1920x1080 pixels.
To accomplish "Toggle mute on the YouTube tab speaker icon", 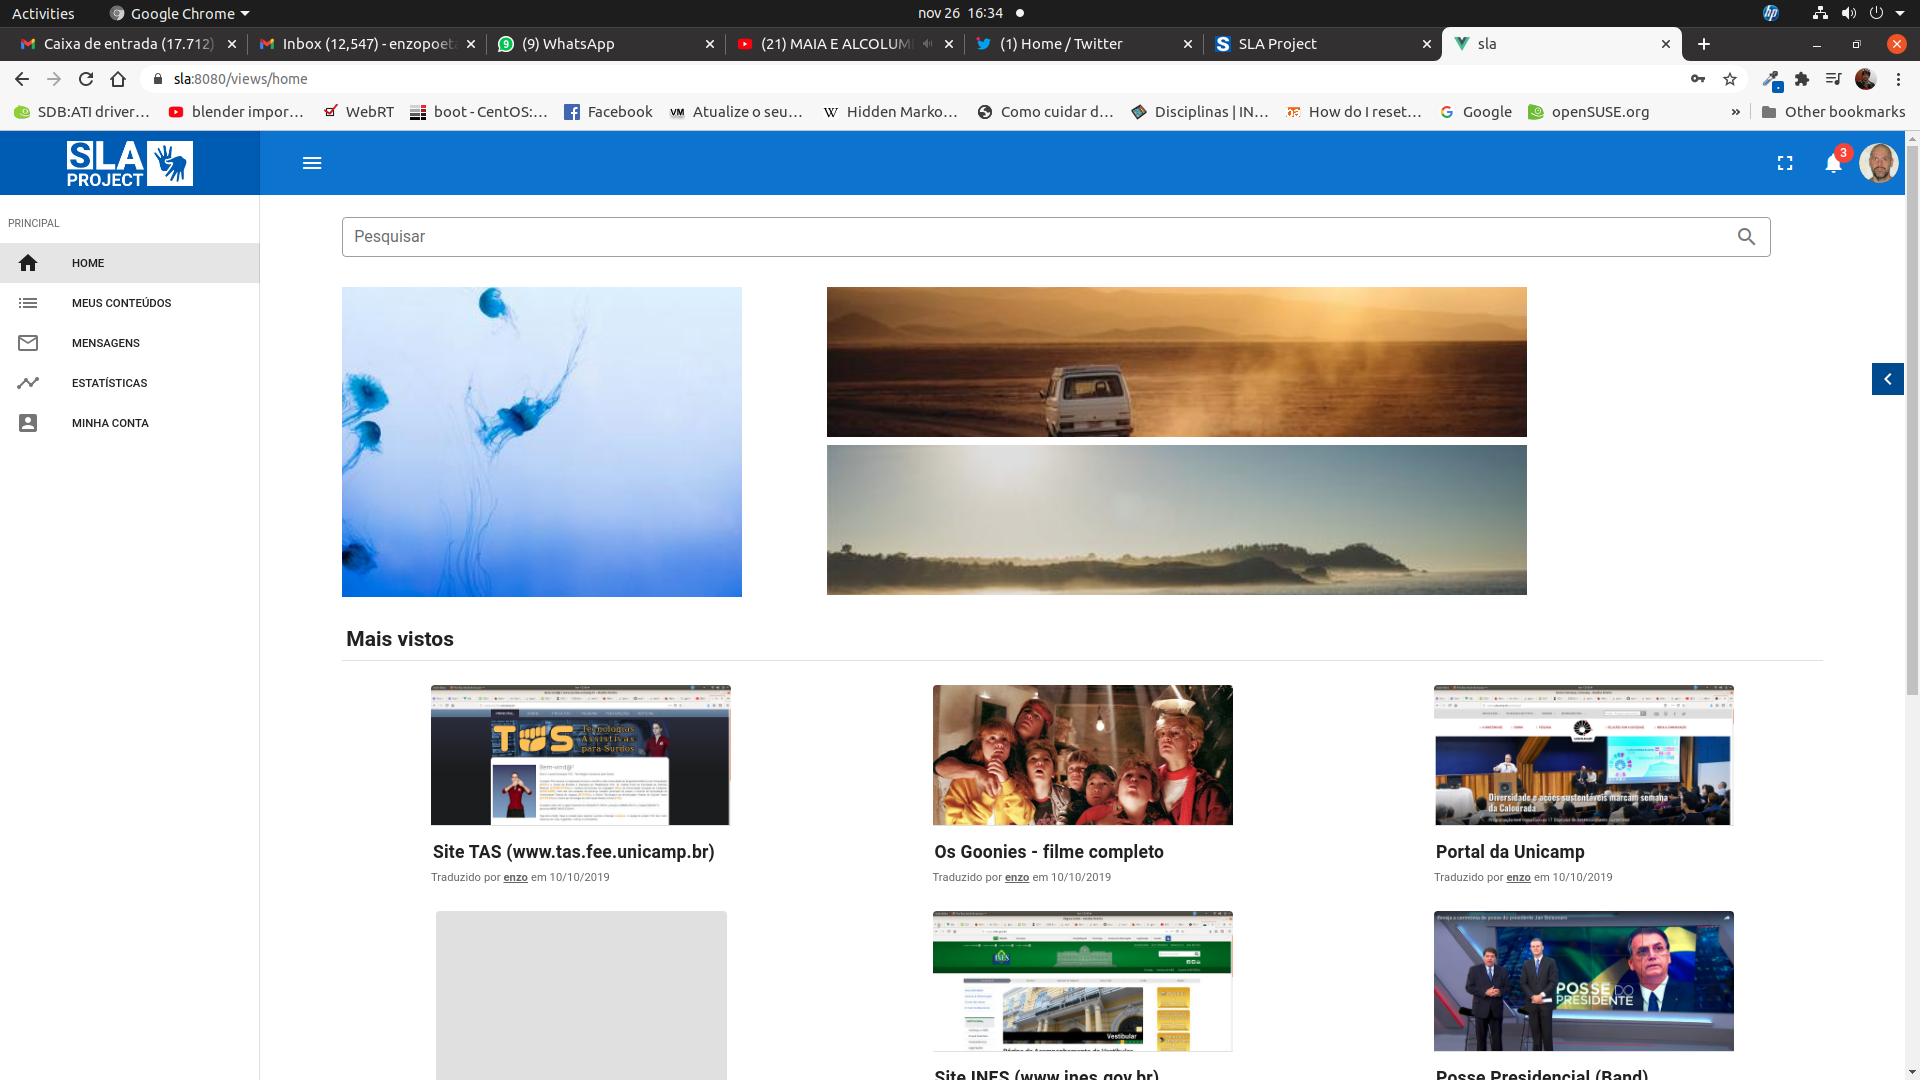I will click(928, 44).
